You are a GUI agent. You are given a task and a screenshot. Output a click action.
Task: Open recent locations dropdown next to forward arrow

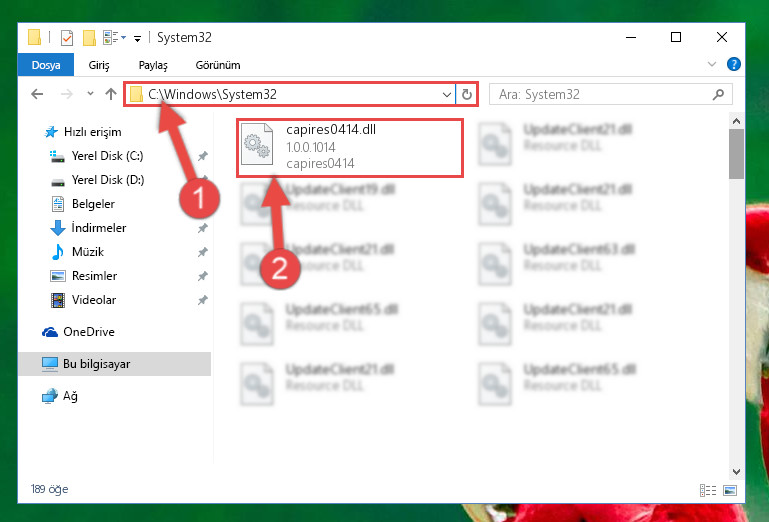(90, 93)
